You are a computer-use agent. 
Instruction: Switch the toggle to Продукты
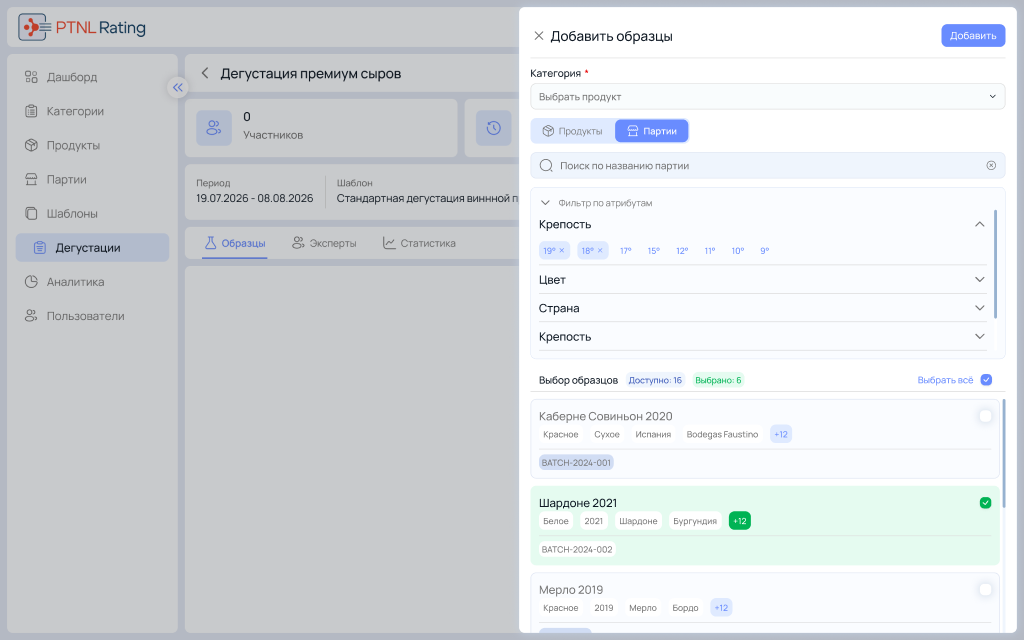573,131
